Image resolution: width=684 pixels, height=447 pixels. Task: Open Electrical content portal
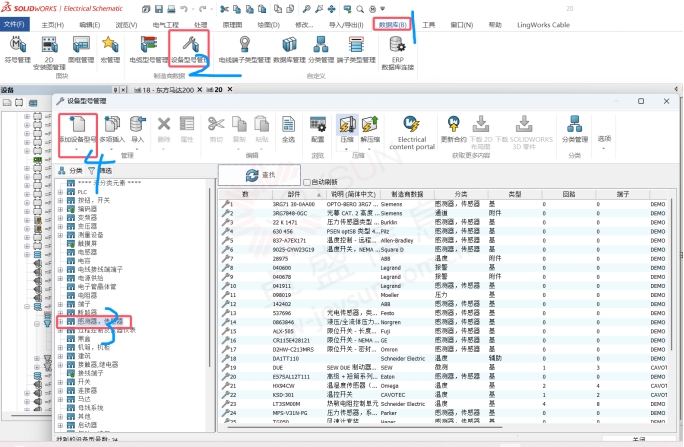(412, 133)
